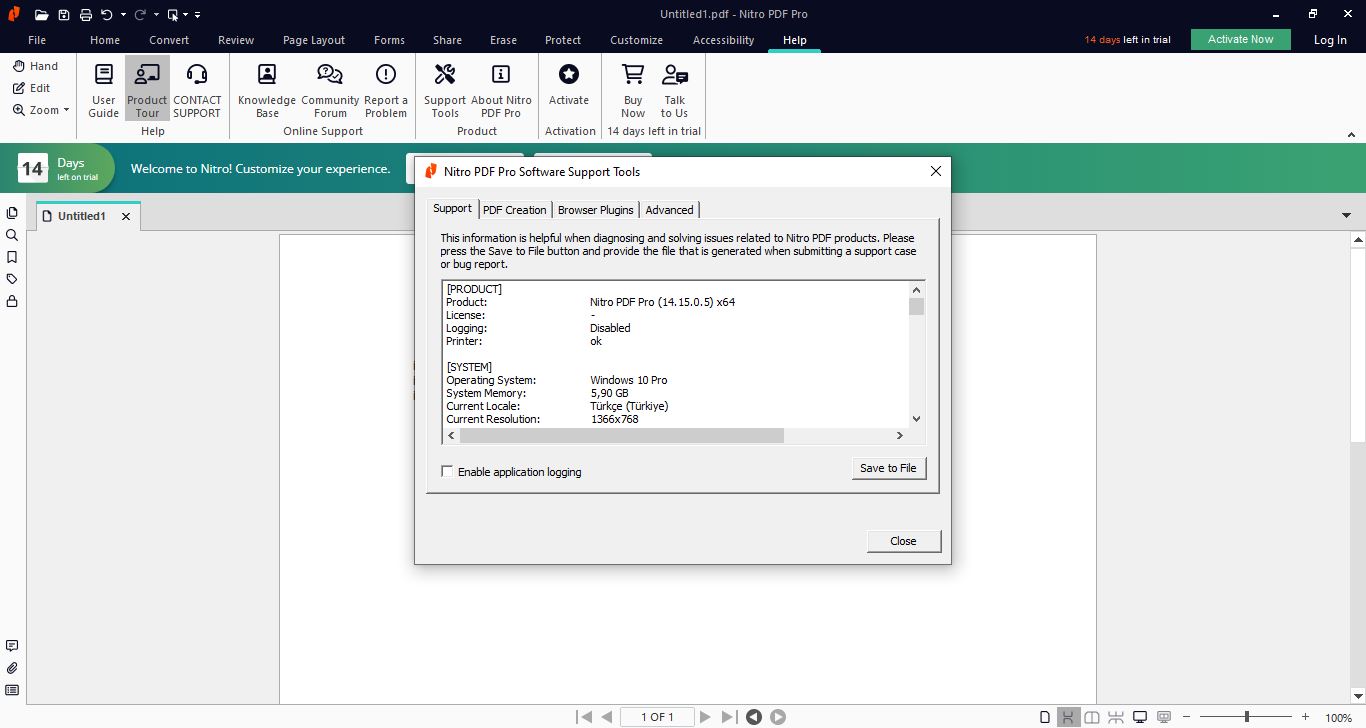Open Support Tools from ribbon
The image size is (1366, 728).
(x=445, y=90)
